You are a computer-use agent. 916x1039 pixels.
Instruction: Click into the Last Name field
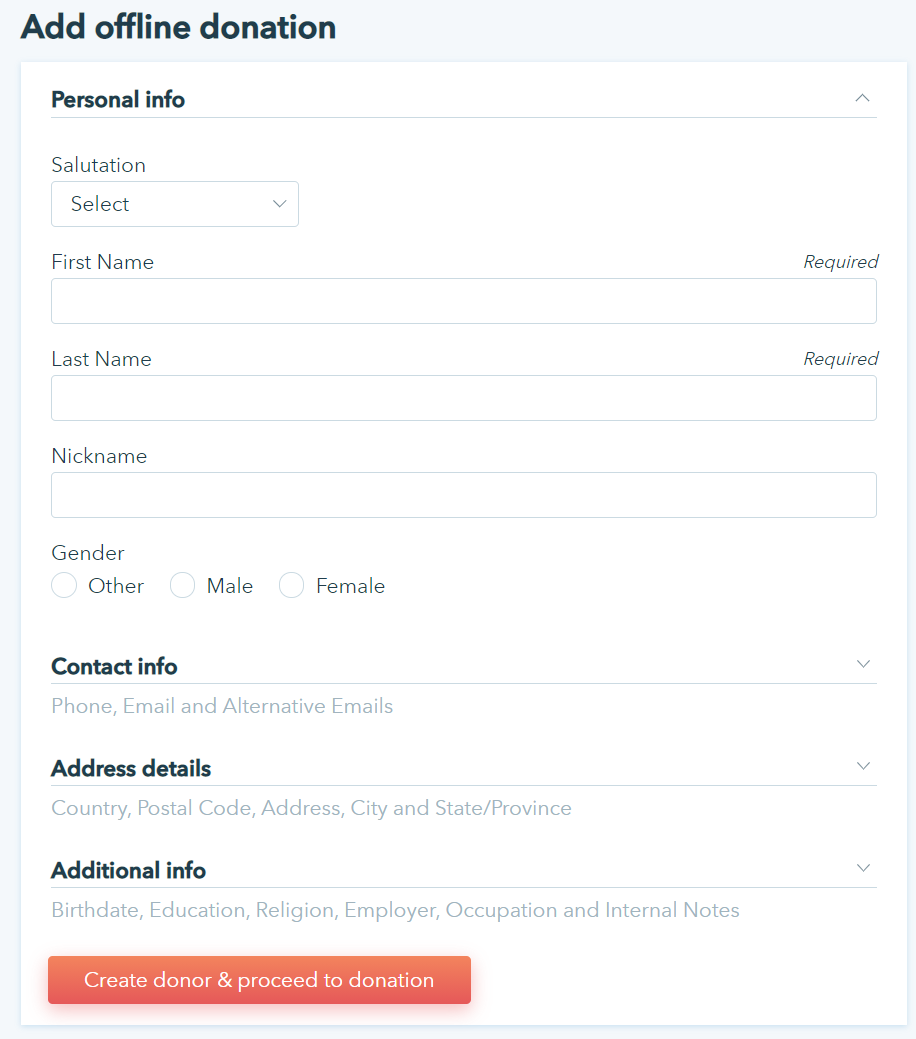coord(464,398)
